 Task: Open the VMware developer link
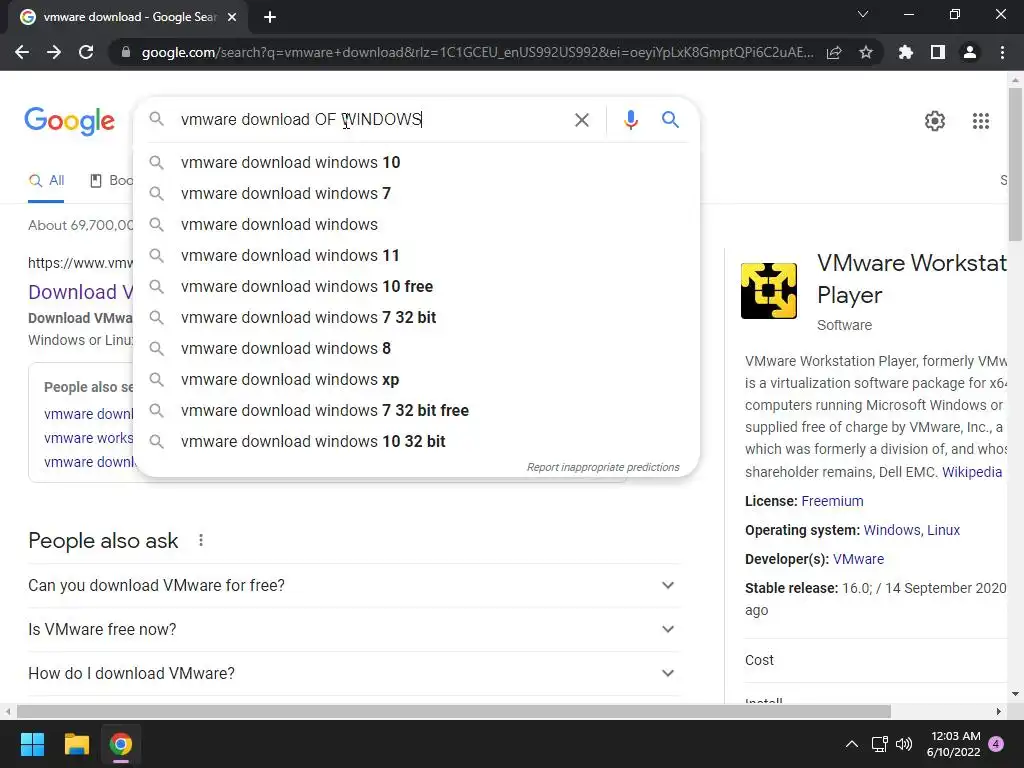point(858,559)
